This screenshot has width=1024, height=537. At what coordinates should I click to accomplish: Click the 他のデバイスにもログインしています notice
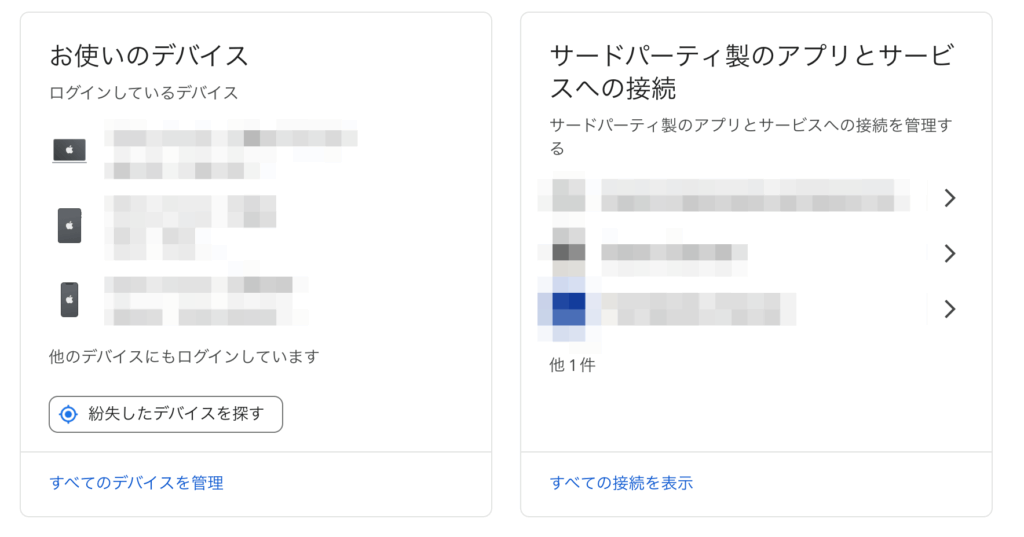[x=184, y=356]
